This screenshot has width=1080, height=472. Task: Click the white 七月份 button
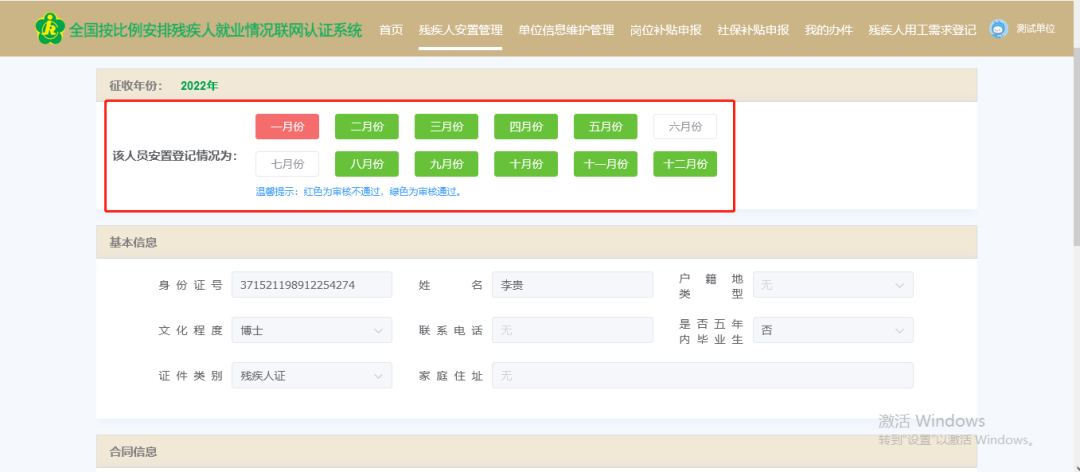(x=287, y=164)
